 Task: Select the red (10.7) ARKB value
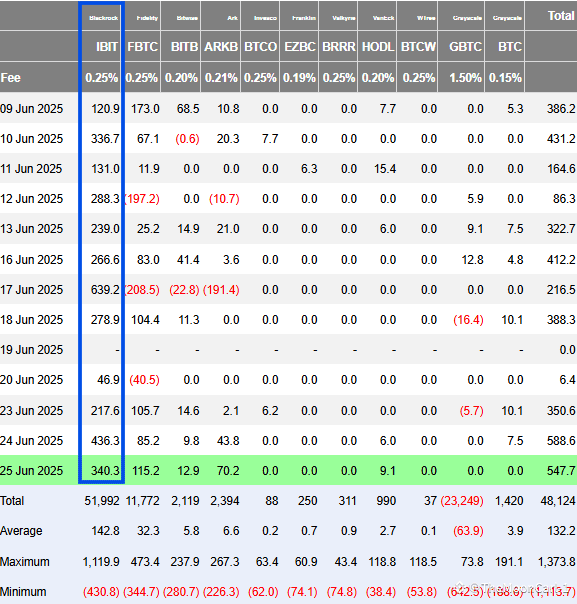click(224, 199)
